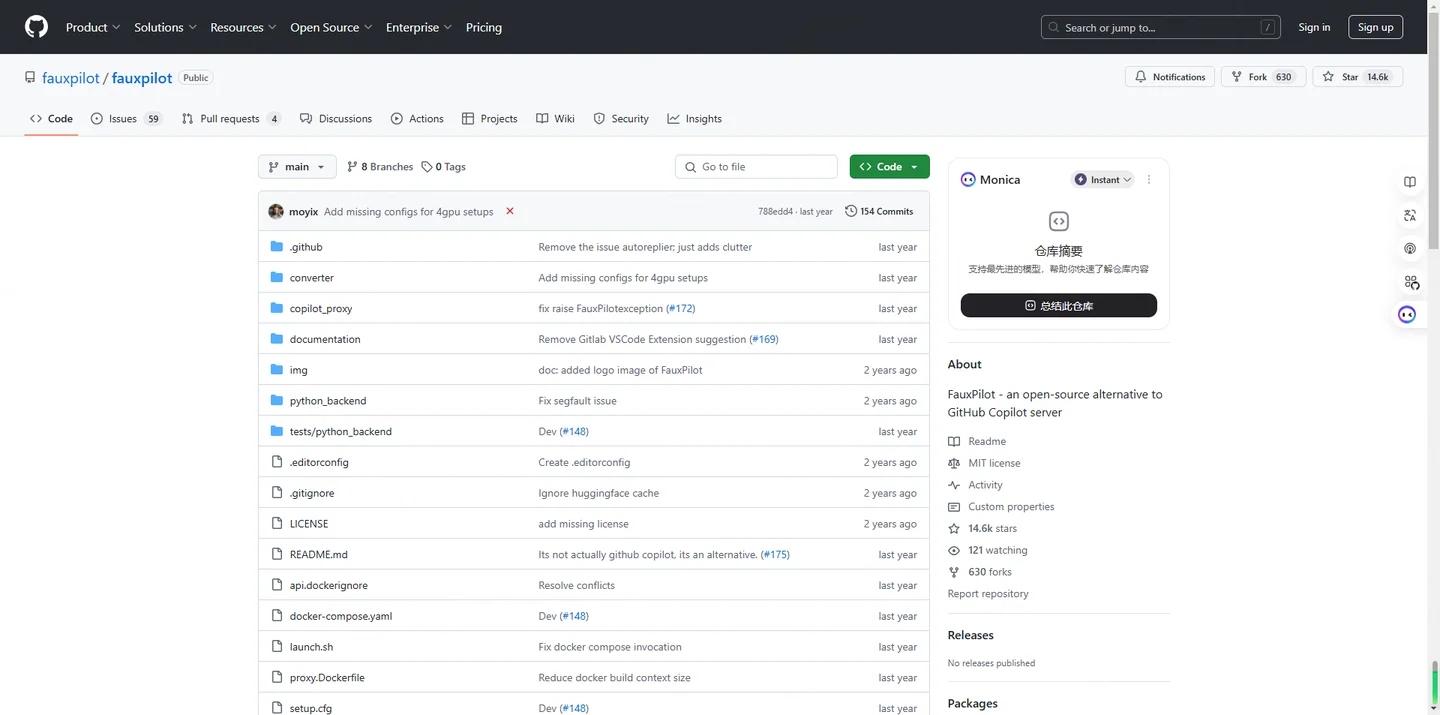Viewport: 1440px width, 715px height.
Task: View 8 Branches link
Action: [380, 167]
